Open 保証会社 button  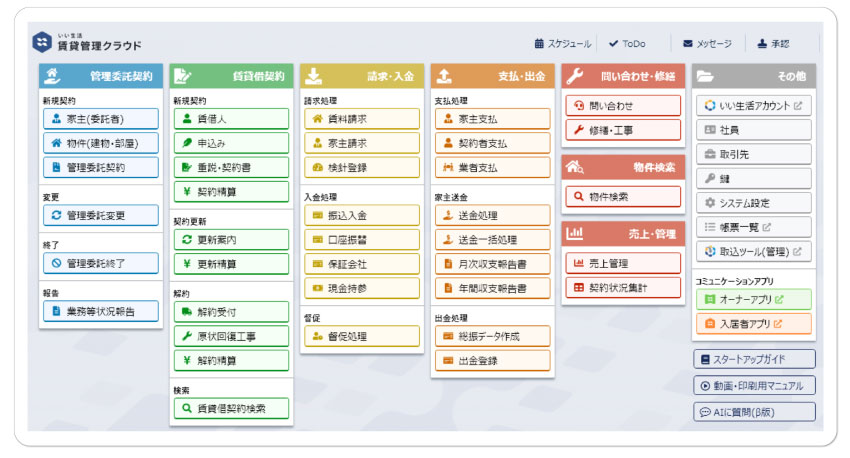(362, 264)
